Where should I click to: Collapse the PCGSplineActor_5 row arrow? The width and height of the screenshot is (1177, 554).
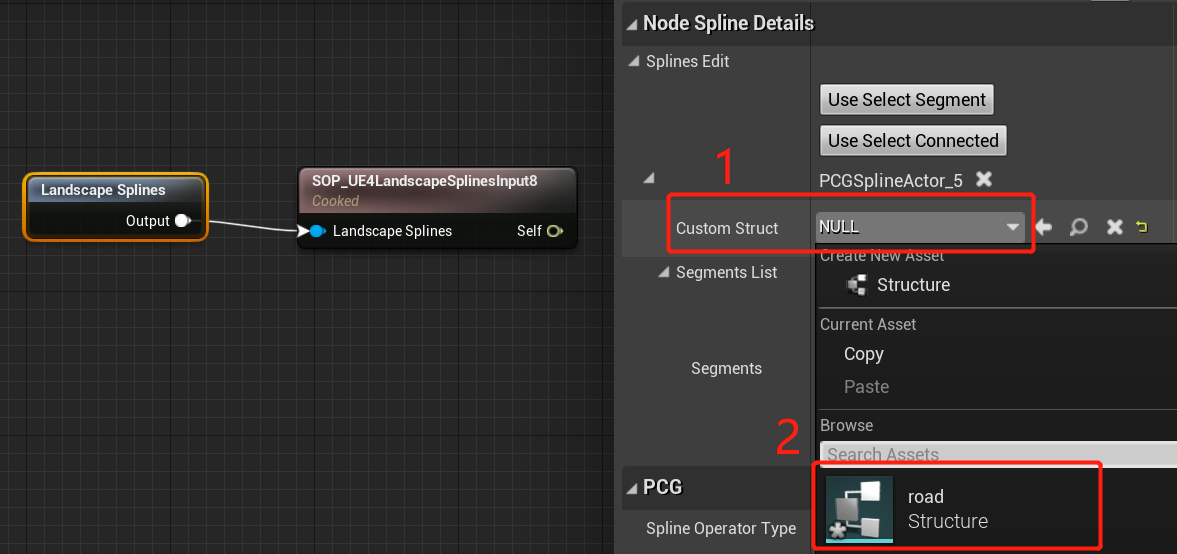point(649,179)
